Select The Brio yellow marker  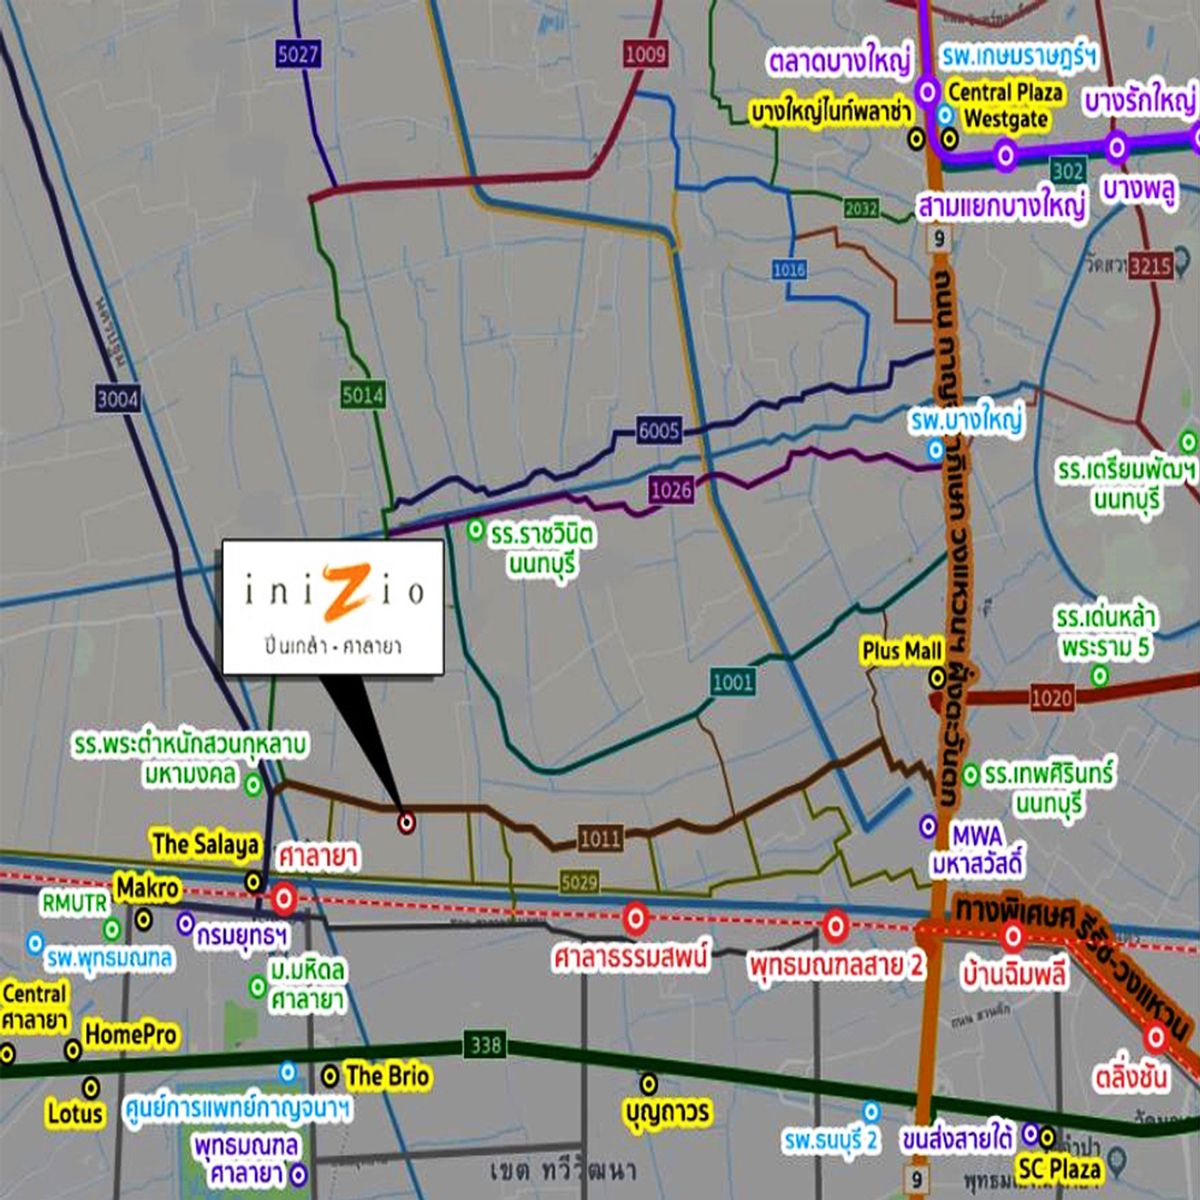tap(329, 1076)
